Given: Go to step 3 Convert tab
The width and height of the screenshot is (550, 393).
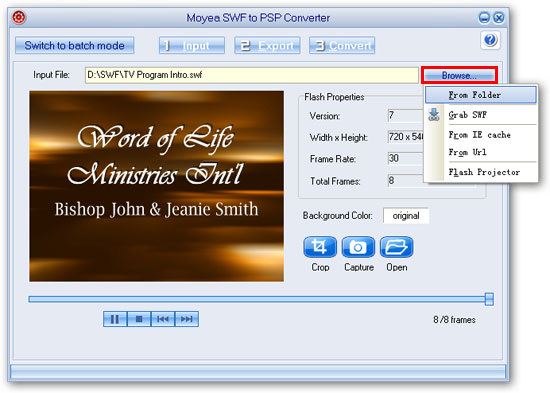Looking at the screenshot, I should pos(342,46).
